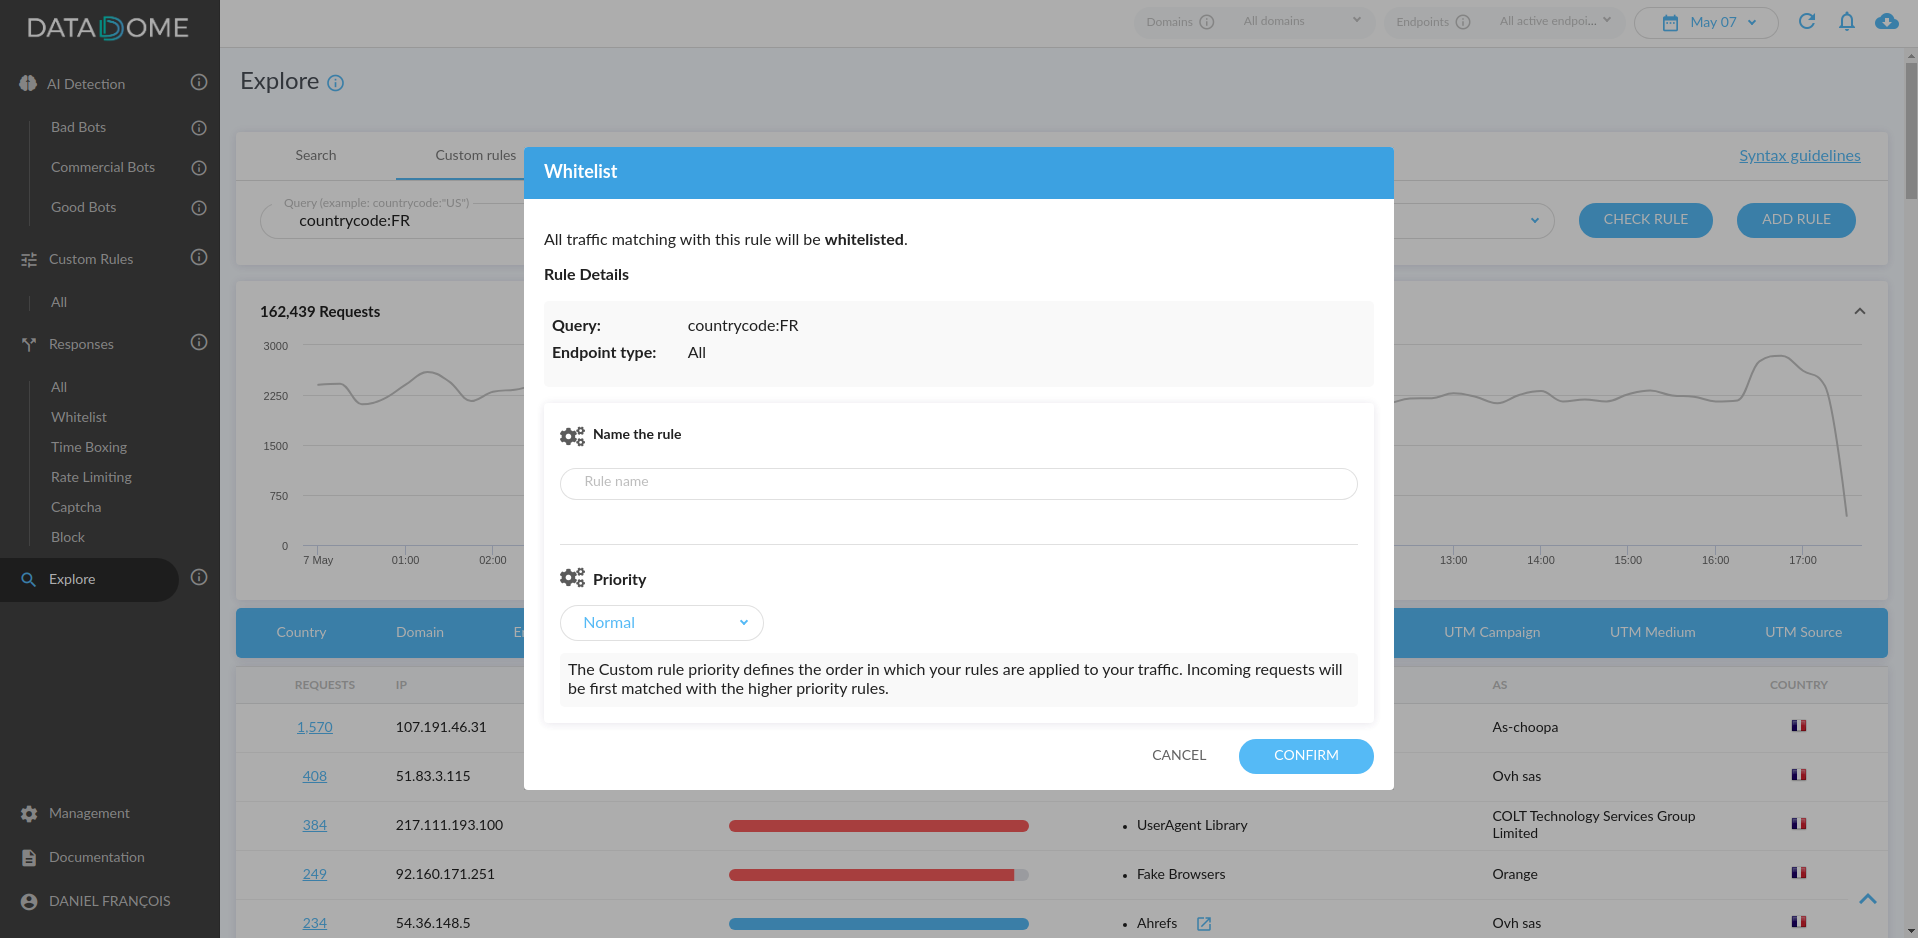Open notifications bell
The height and width of the screenshot is (938, 1918).
click(x=1847, y=21)
